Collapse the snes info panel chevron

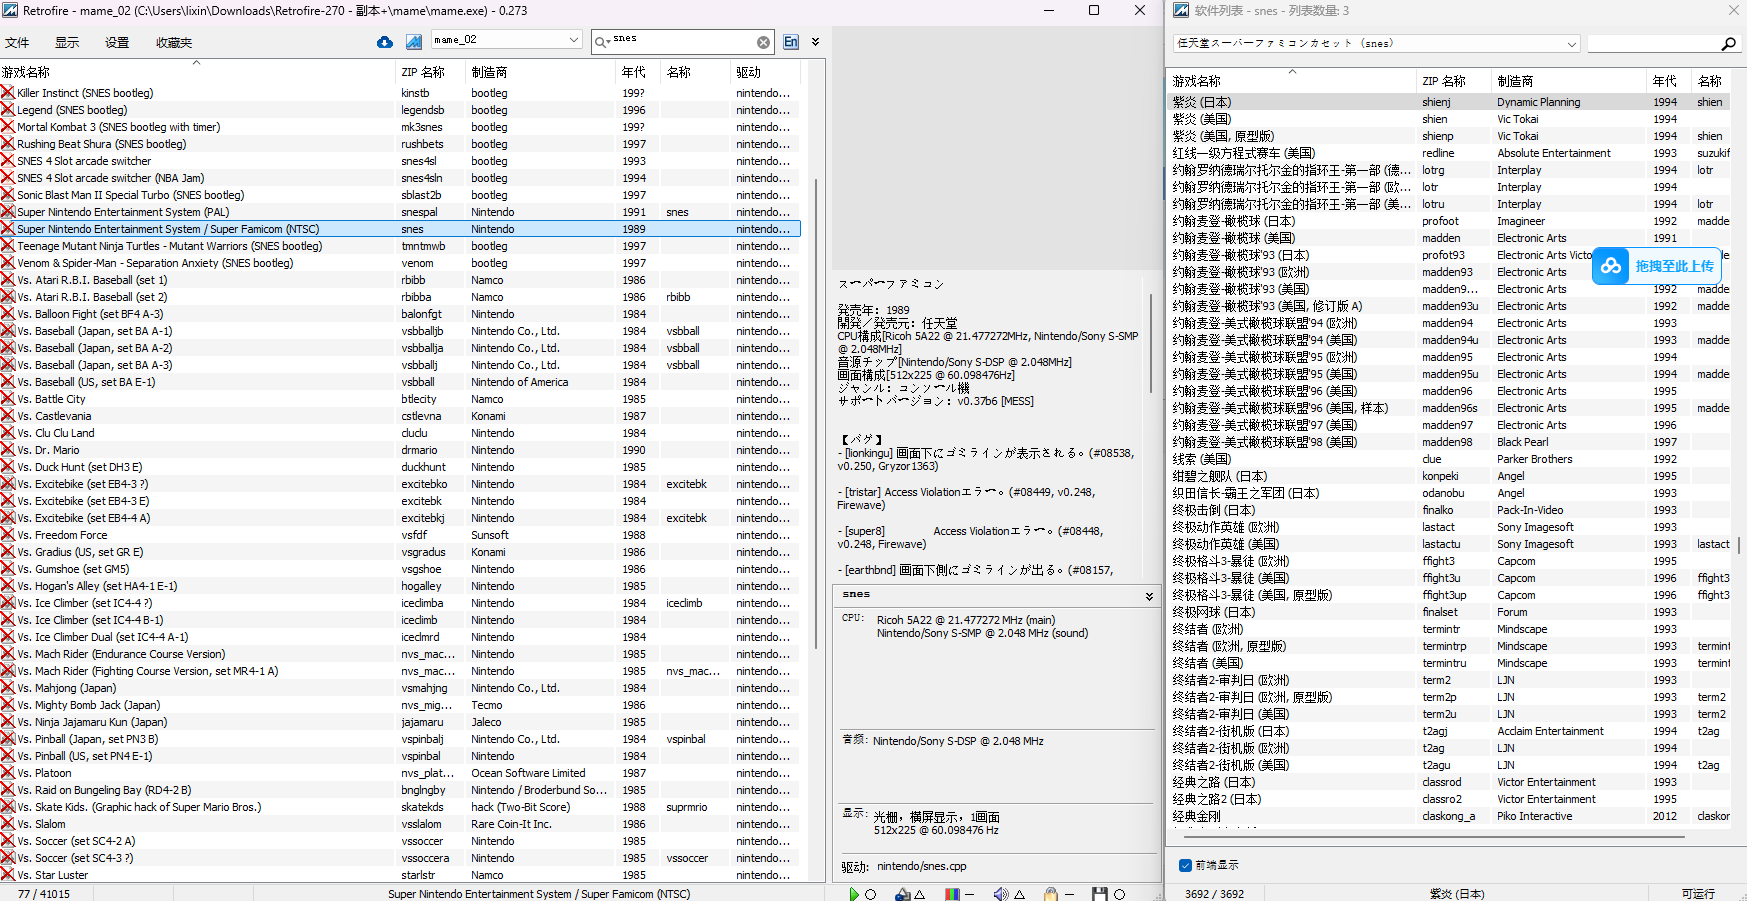(x=1149, y=596)
